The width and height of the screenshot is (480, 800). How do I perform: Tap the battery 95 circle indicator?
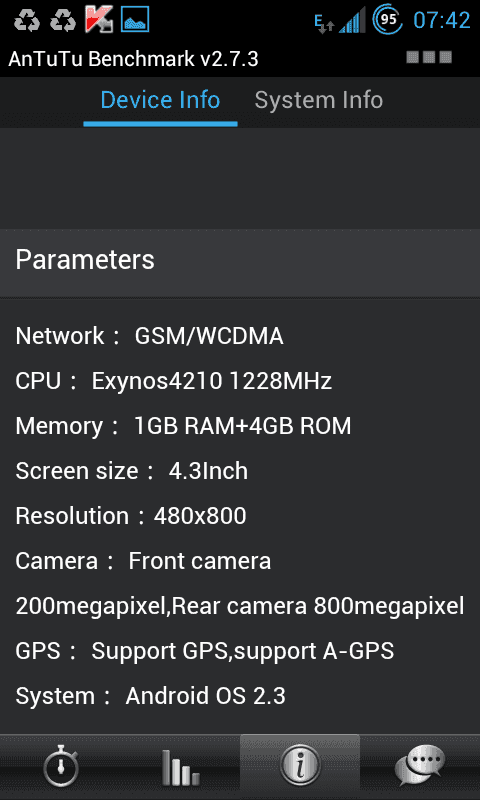tap(388, 20)
